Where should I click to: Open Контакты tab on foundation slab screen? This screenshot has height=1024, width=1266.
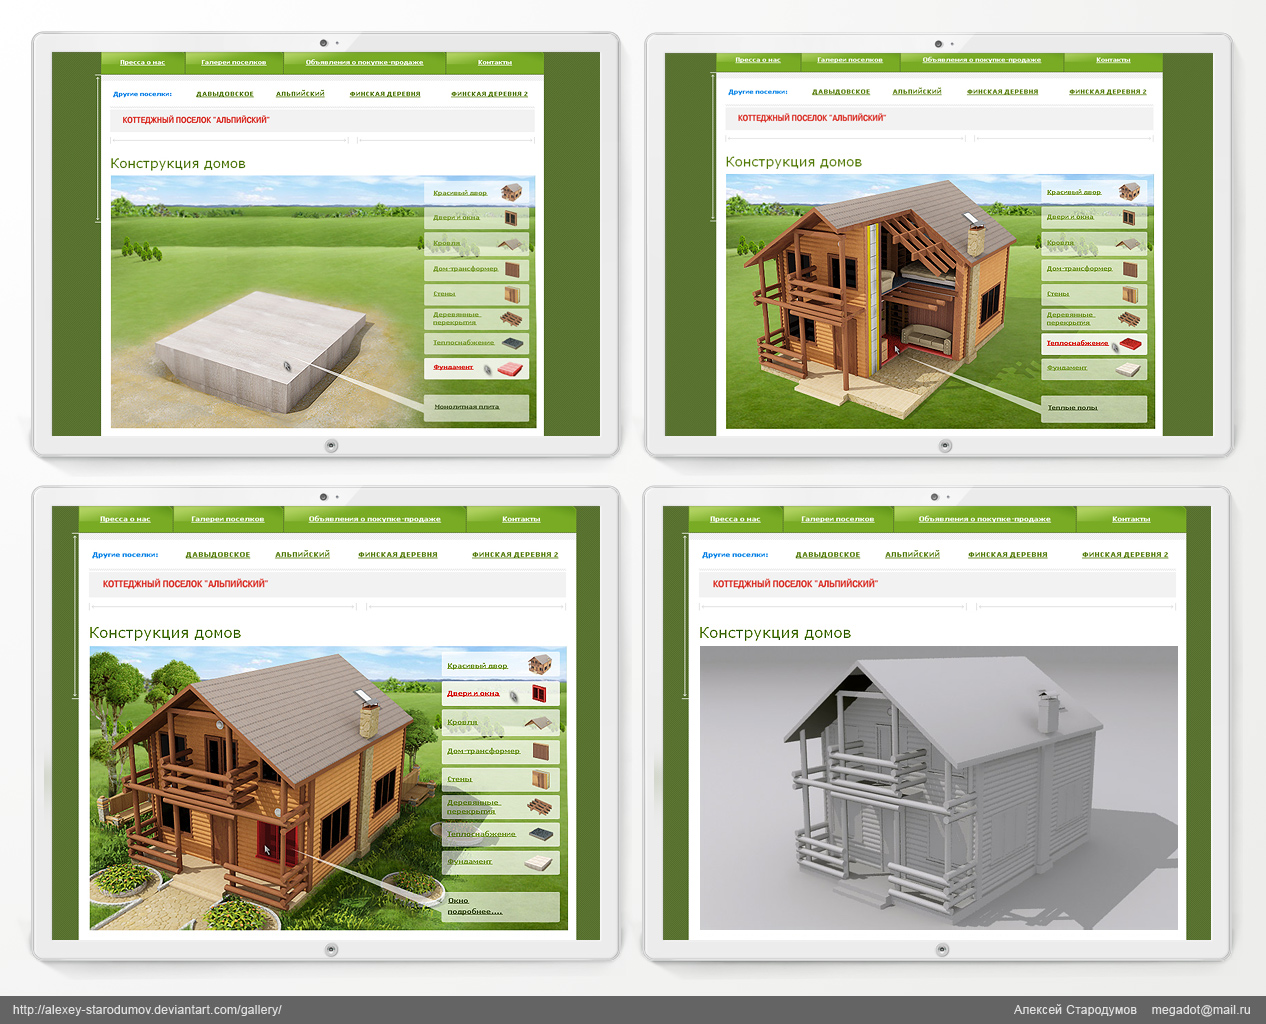[495, 62]
